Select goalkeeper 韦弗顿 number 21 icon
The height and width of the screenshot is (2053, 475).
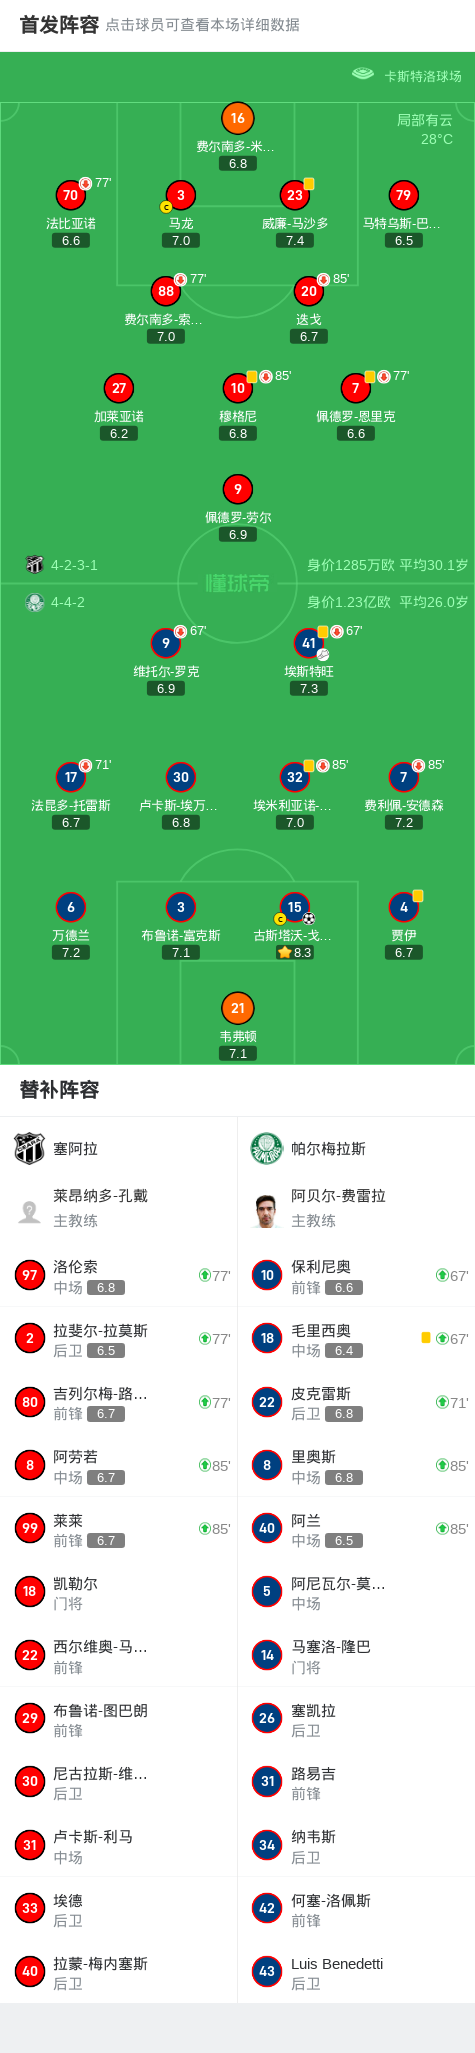(x=237, y=1008)
